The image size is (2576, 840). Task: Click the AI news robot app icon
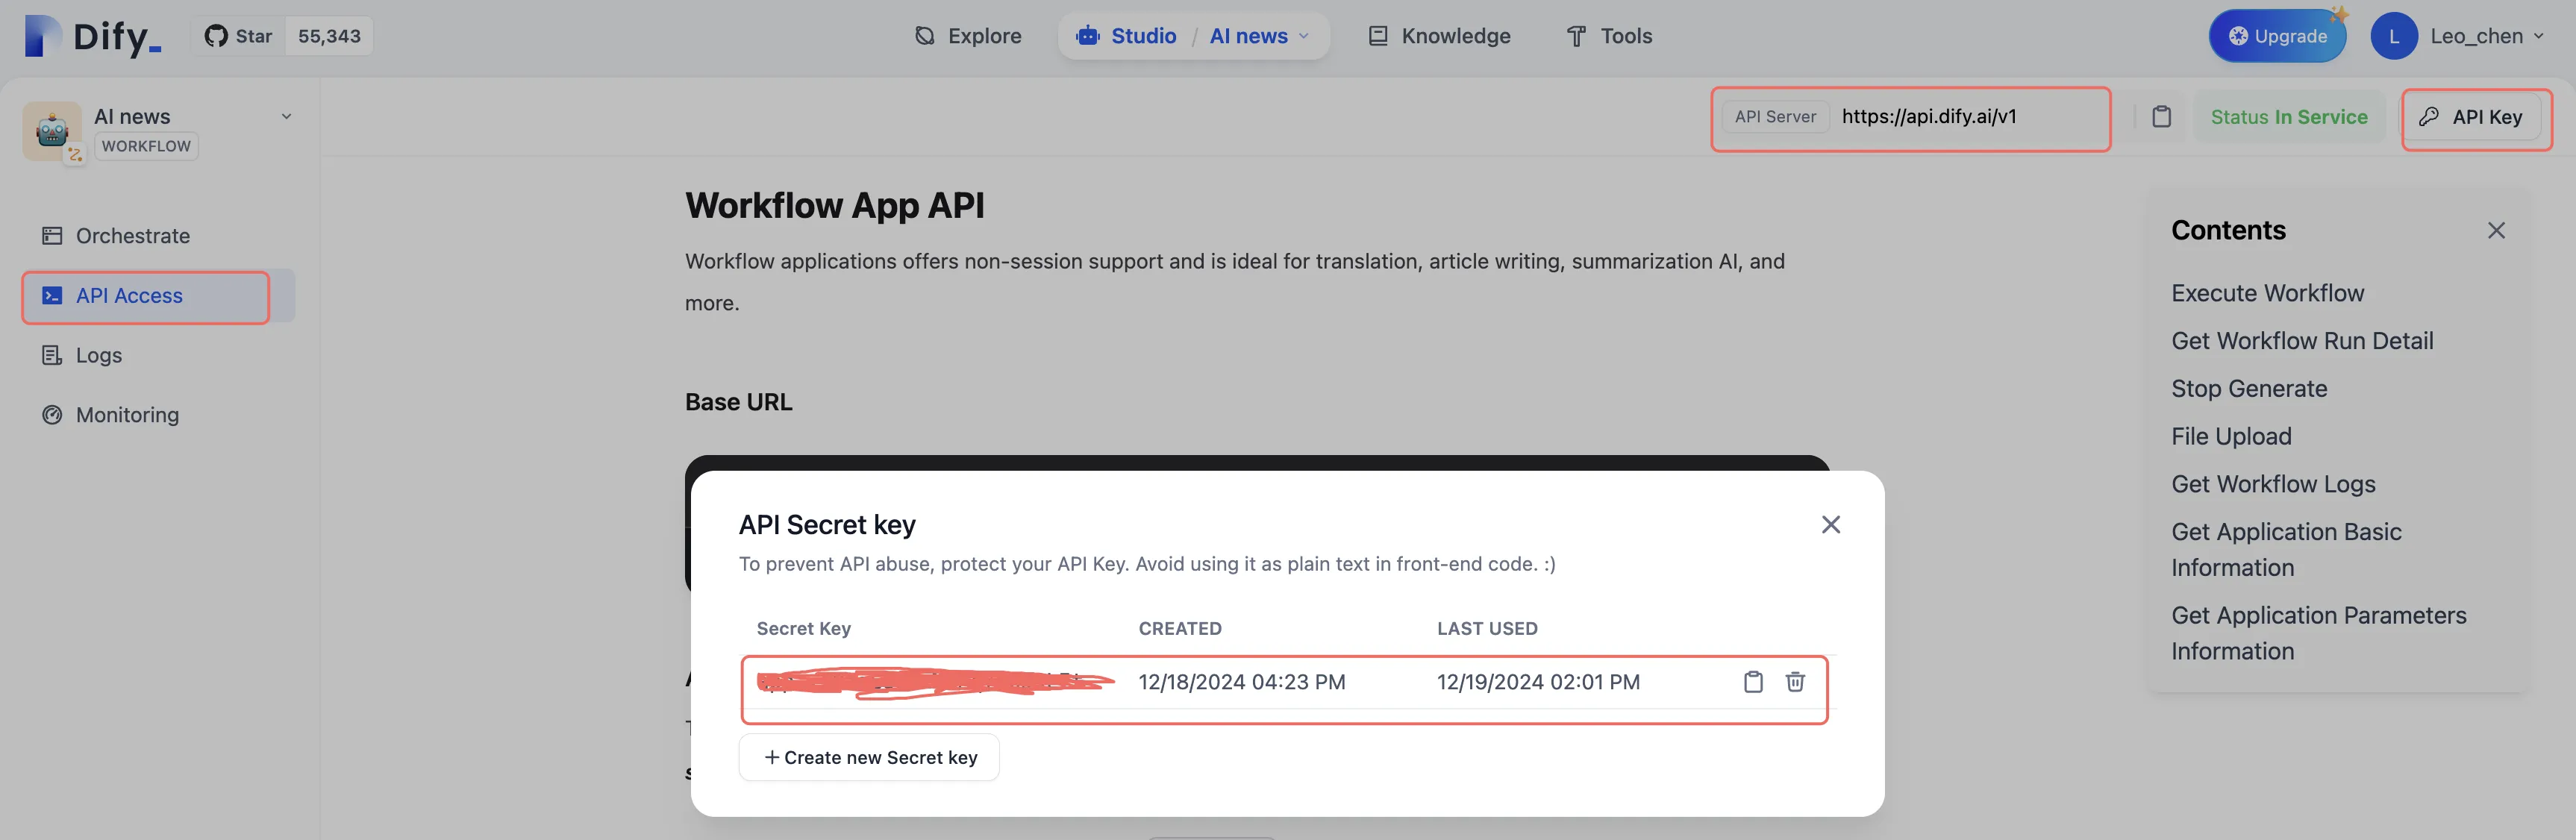pyautogui.click(x=52, y=130)
